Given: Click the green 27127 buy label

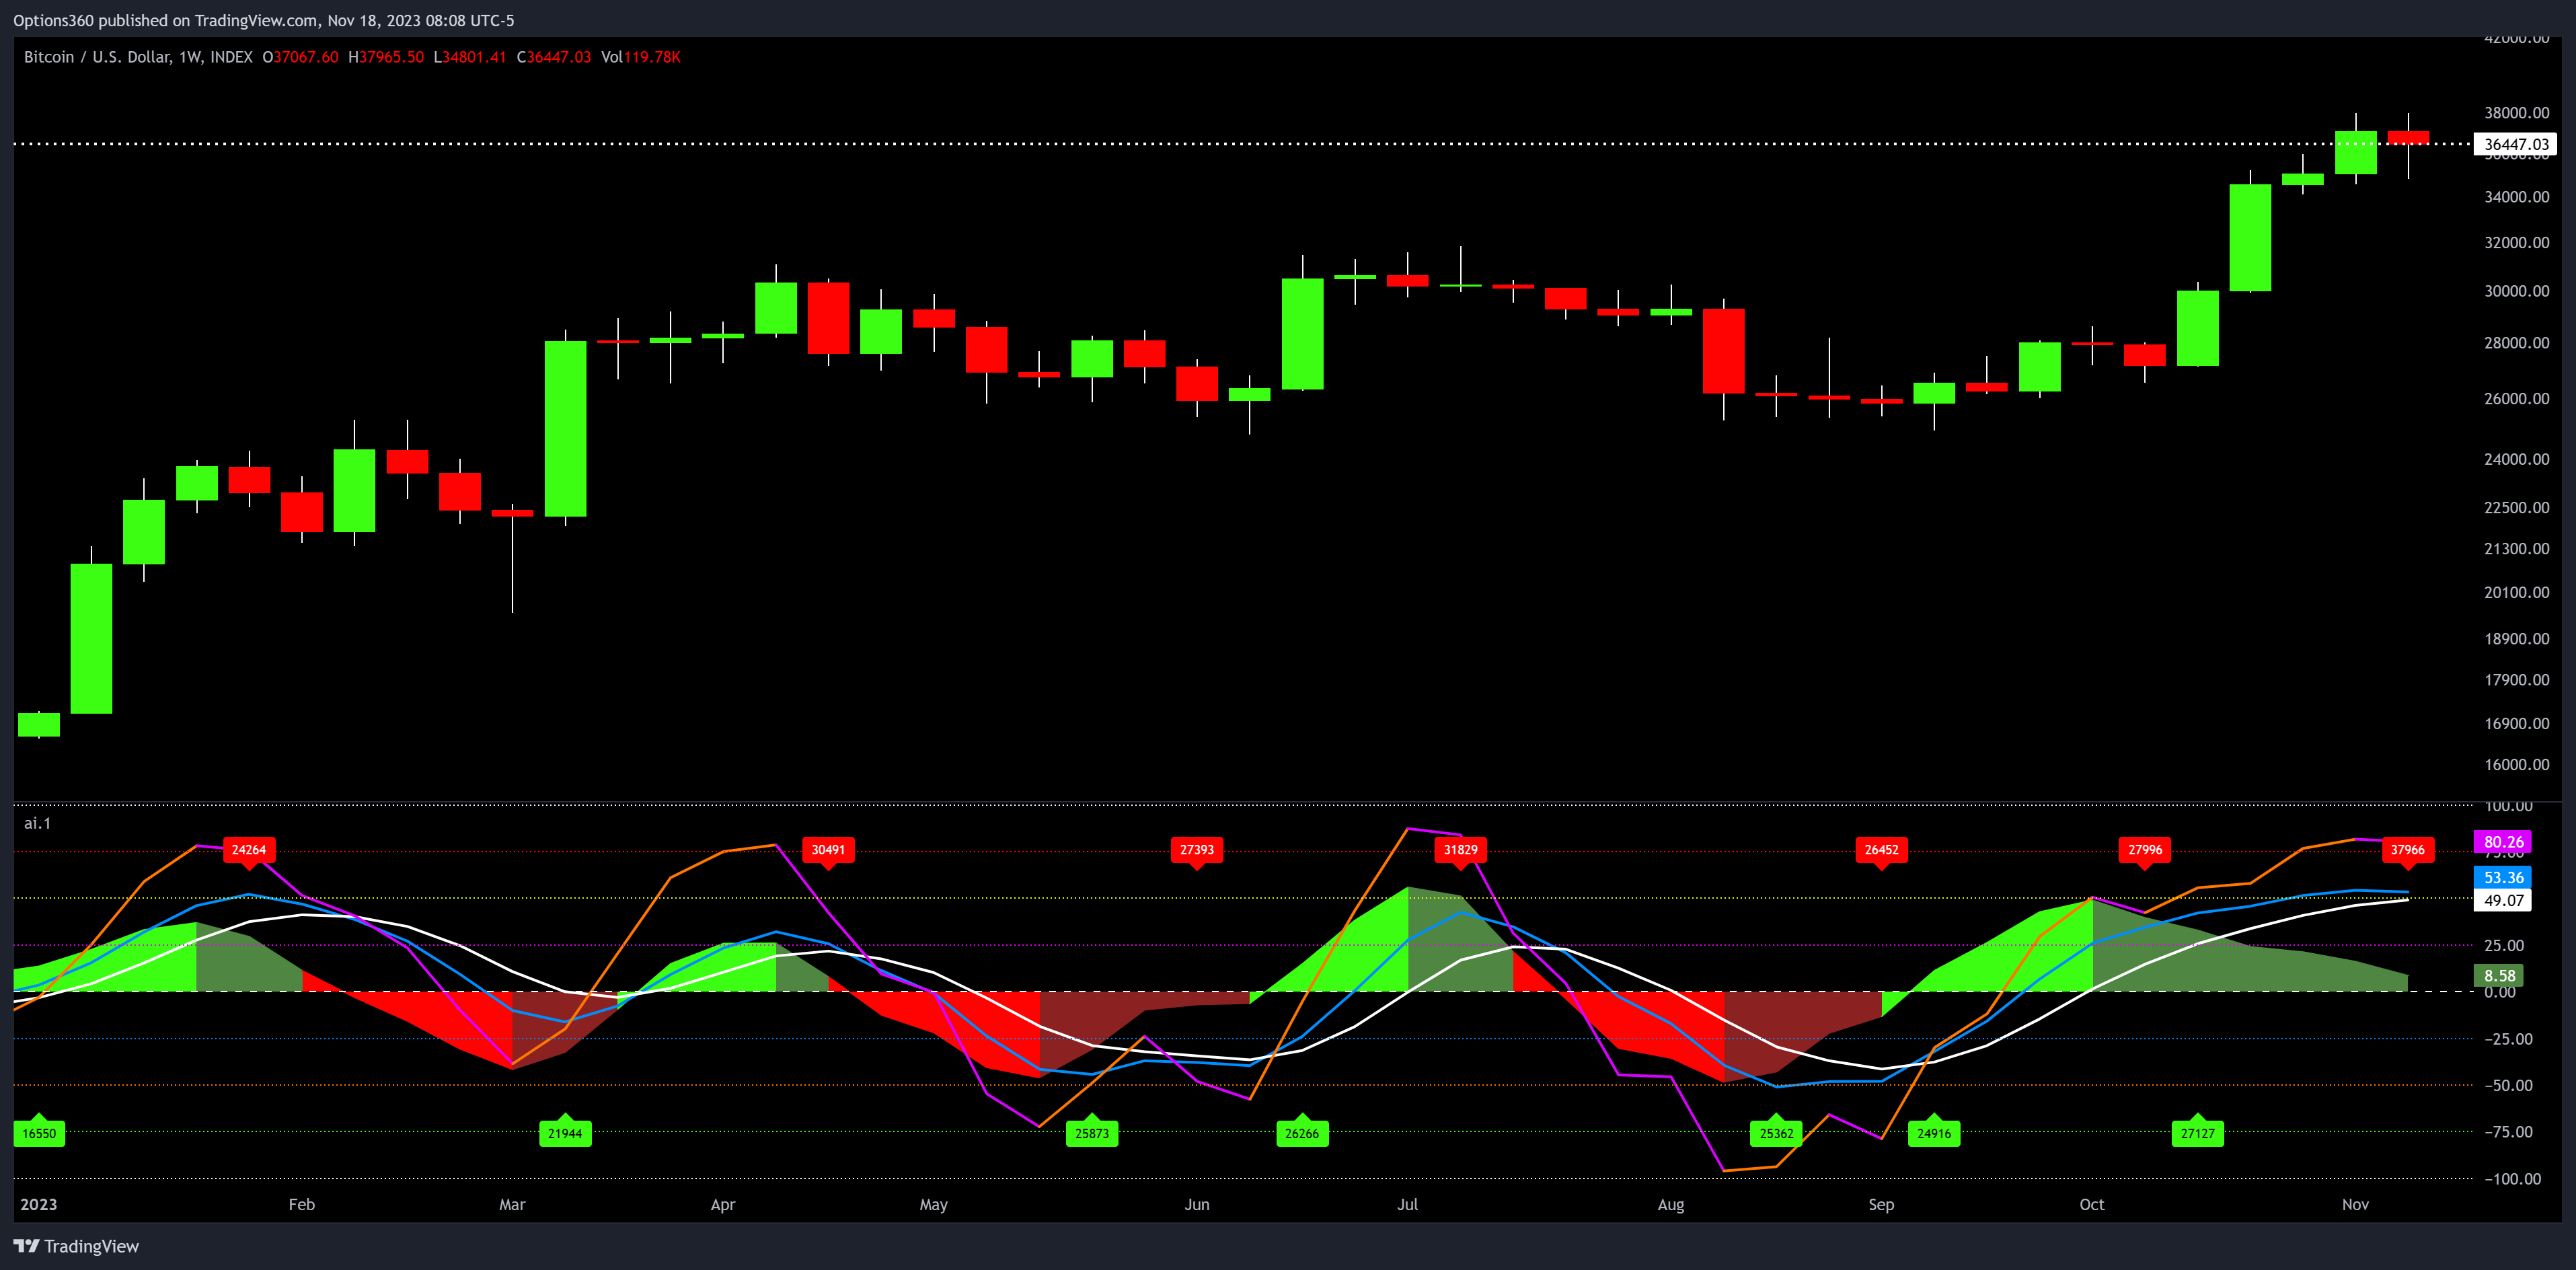Looking at the screenshot, I should [x=2198, y=1133].
